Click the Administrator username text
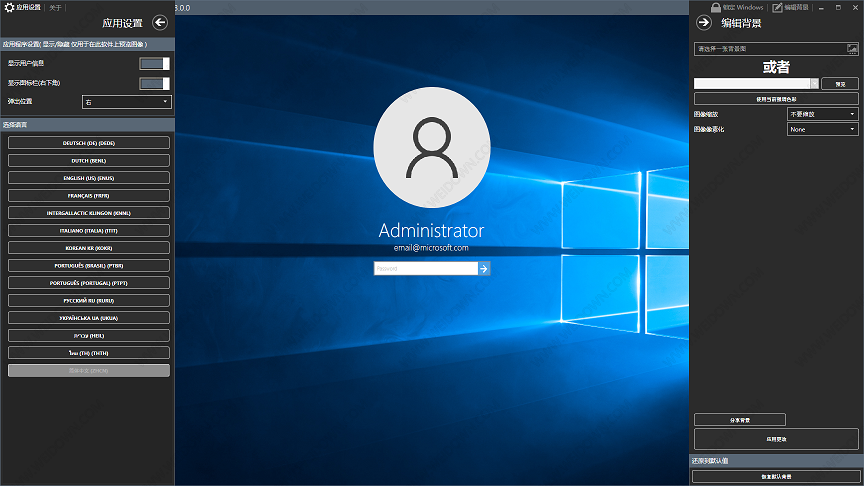Image resolution: width=864 pixels, height=486 pixels. (431, 230)
